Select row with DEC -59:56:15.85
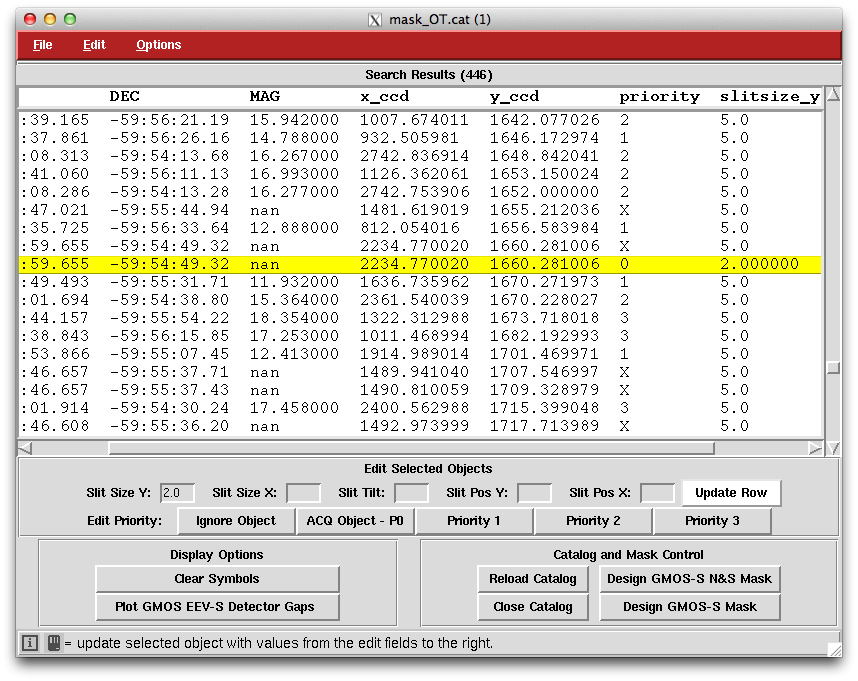 point(420,336)
